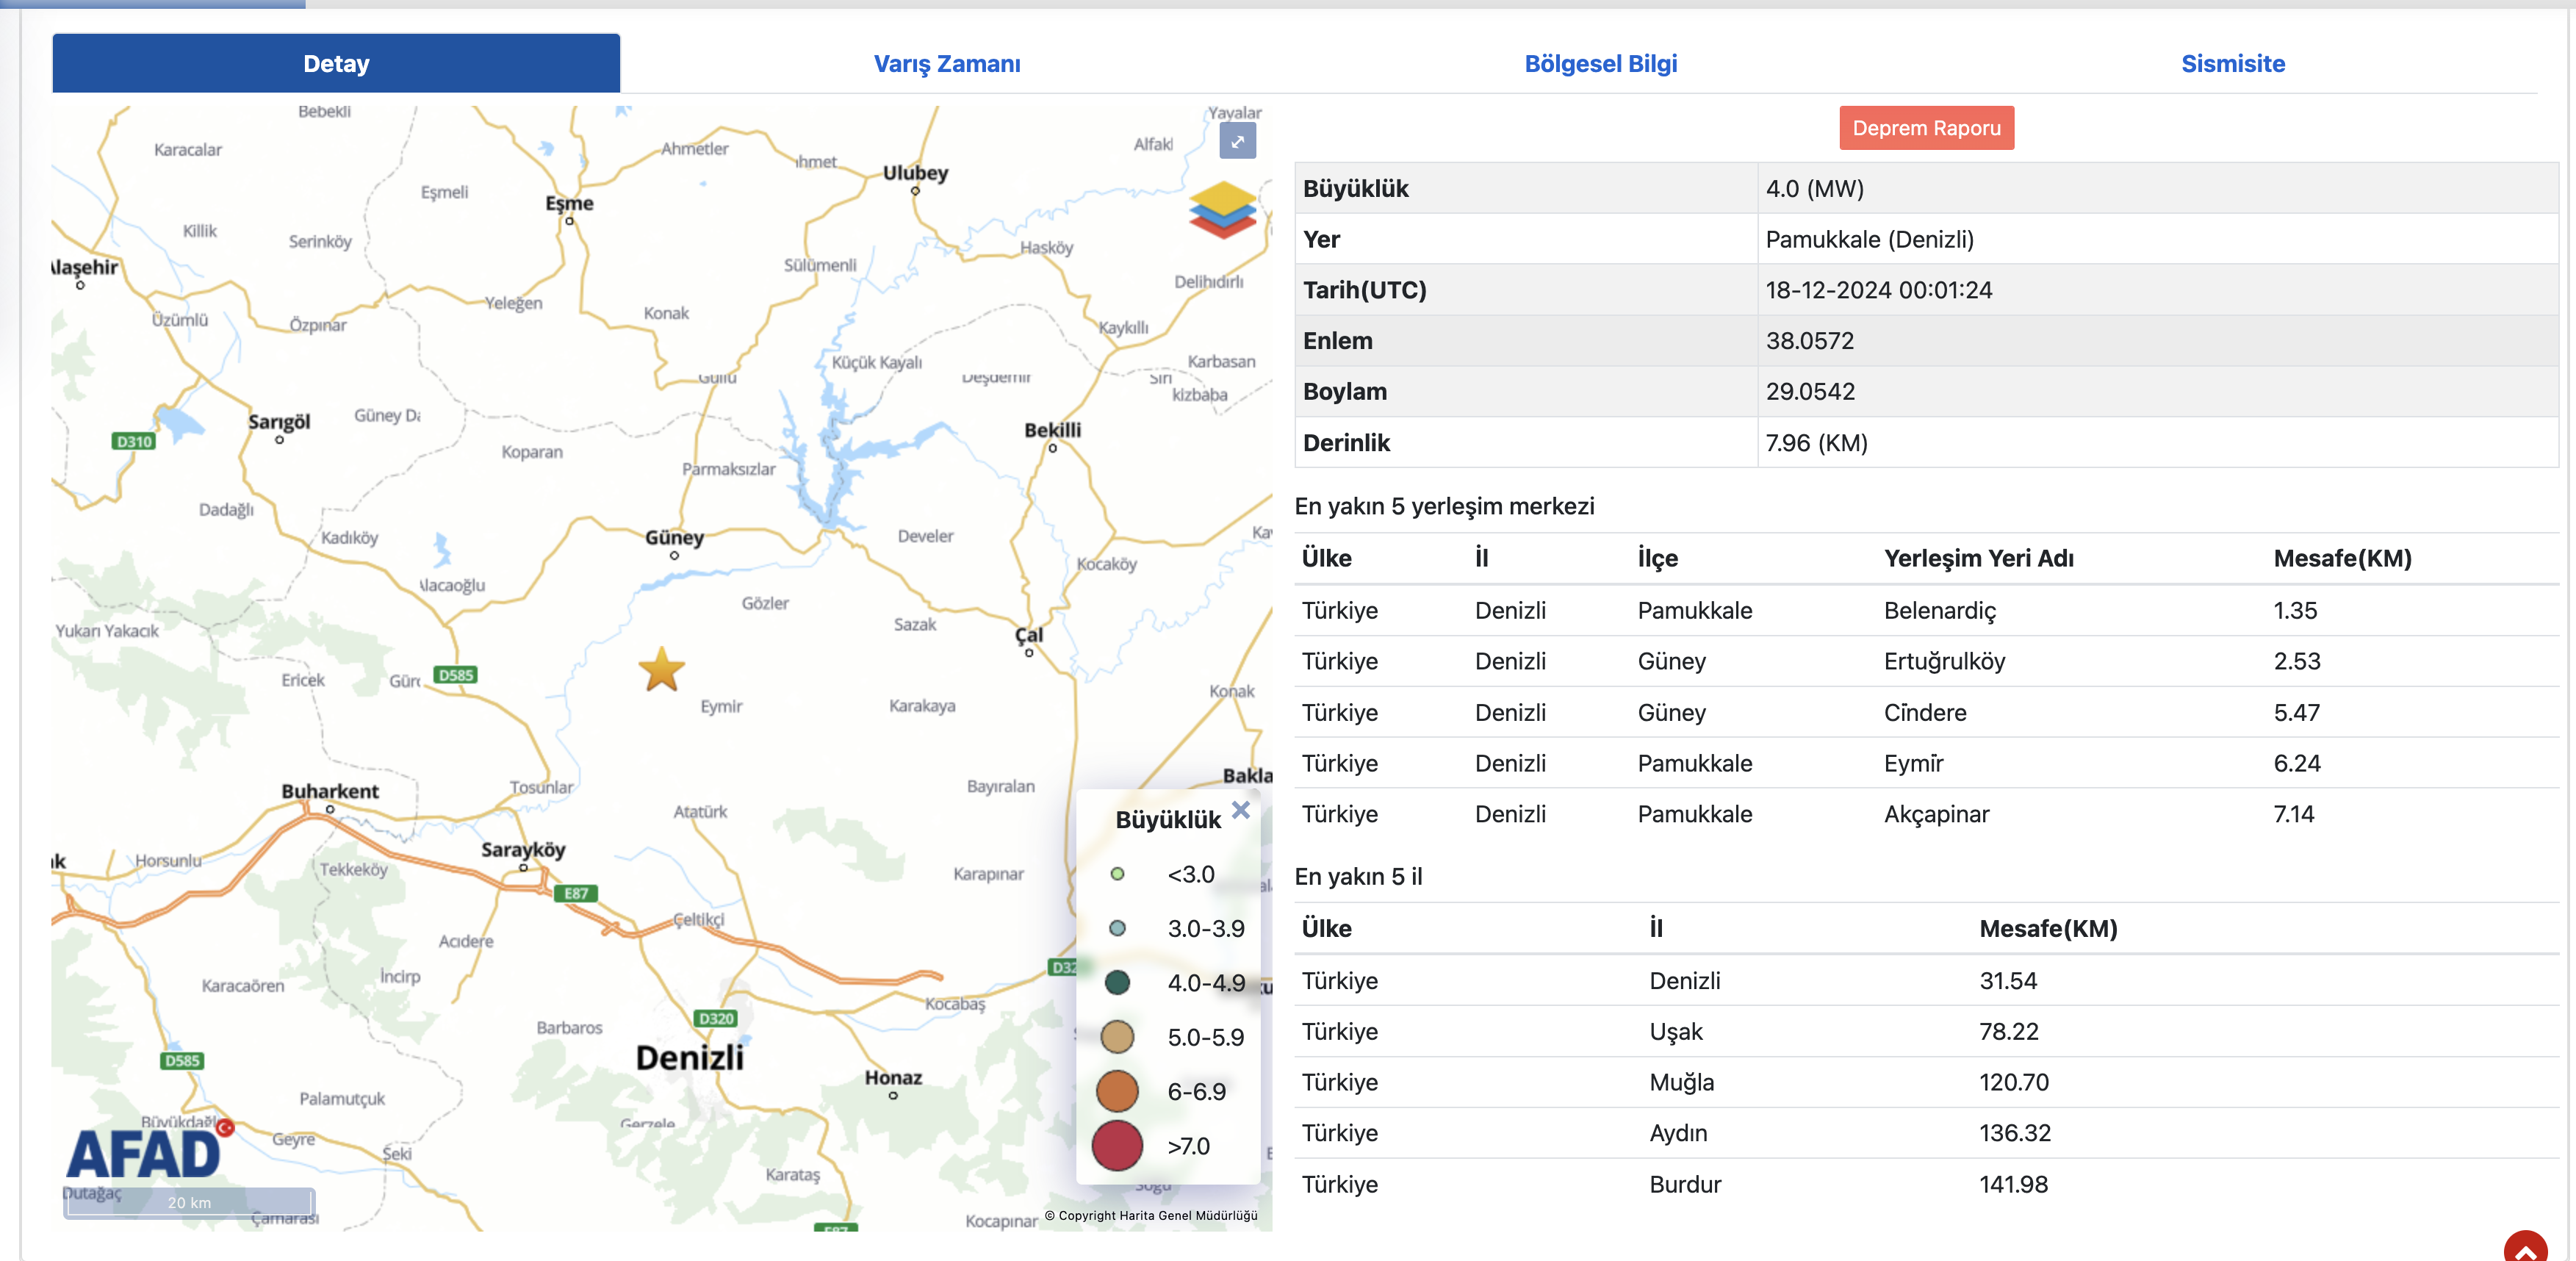Viewport: 2576px width, 1261px height.
Task: Open the Sismisite tab
Action: click(x=2232, y=64)
